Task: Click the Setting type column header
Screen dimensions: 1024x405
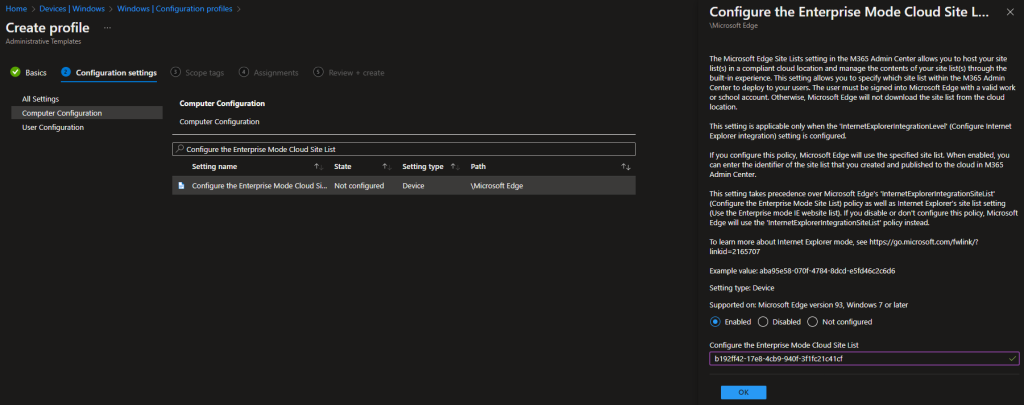Action: (423, 167)
